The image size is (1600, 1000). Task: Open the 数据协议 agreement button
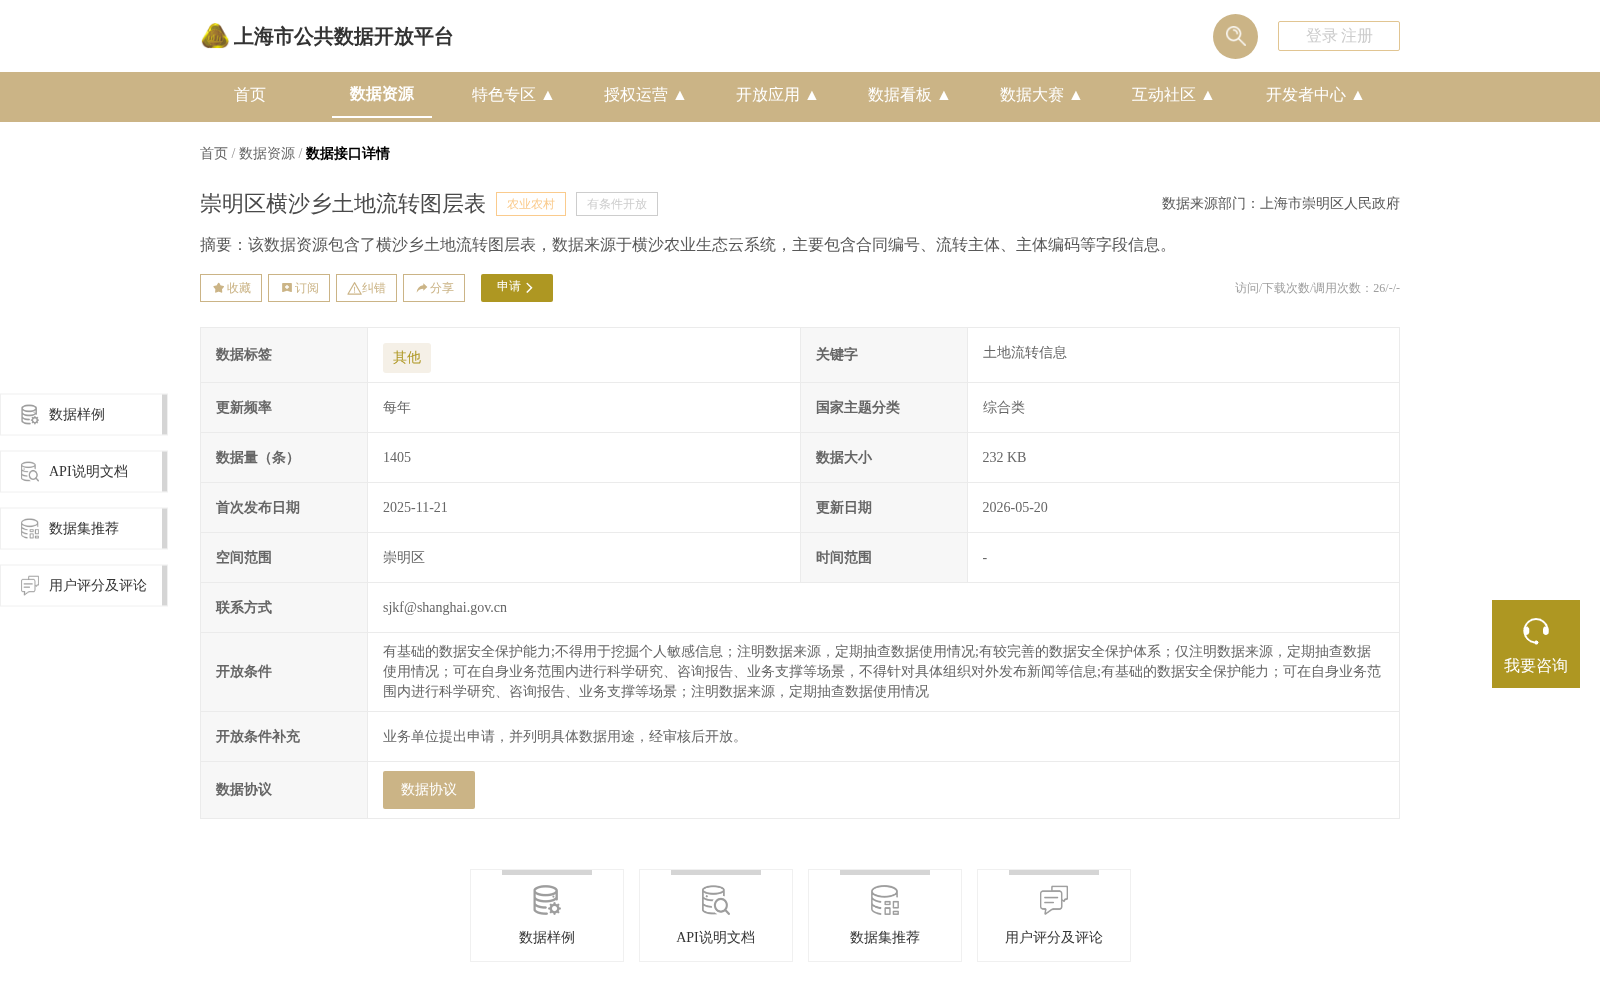coord(429,790)
